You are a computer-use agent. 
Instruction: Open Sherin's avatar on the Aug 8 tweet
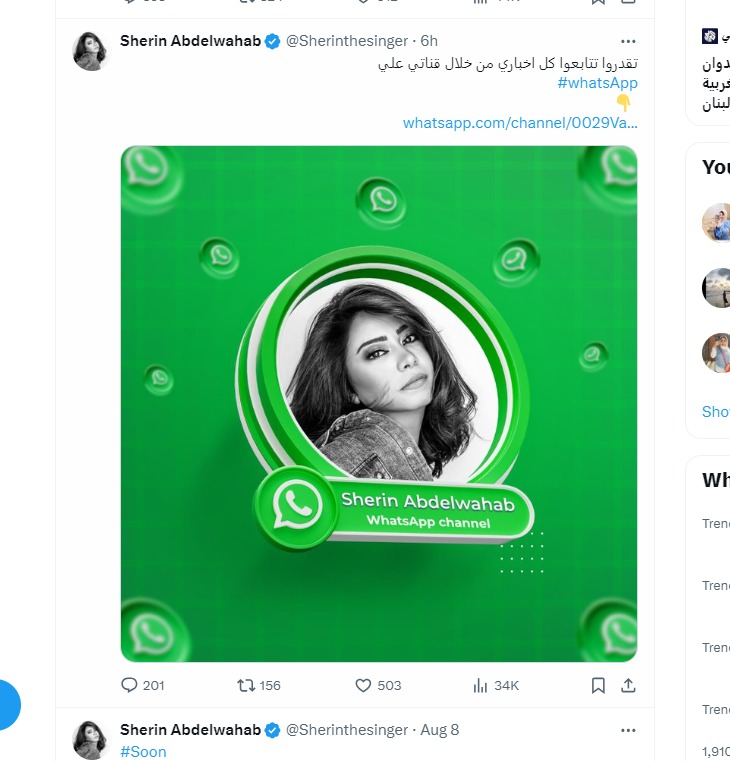[90, 739]
